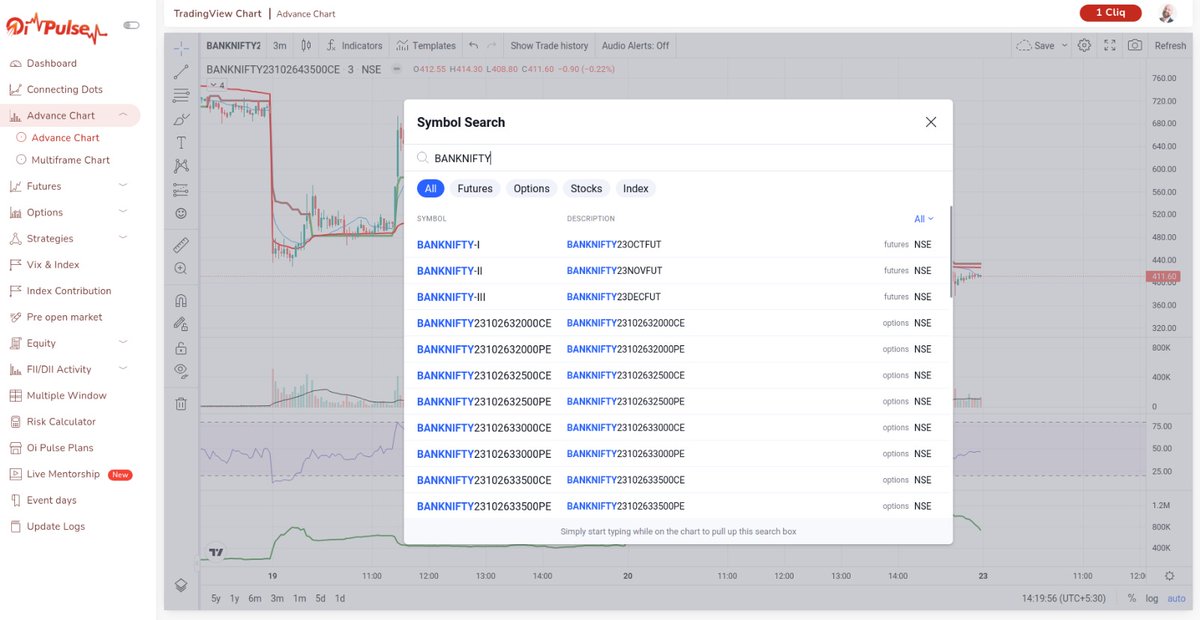The image size is (1200, 620).
Task: Go to Vix & Index page
Action: click(x=52, y=265)
